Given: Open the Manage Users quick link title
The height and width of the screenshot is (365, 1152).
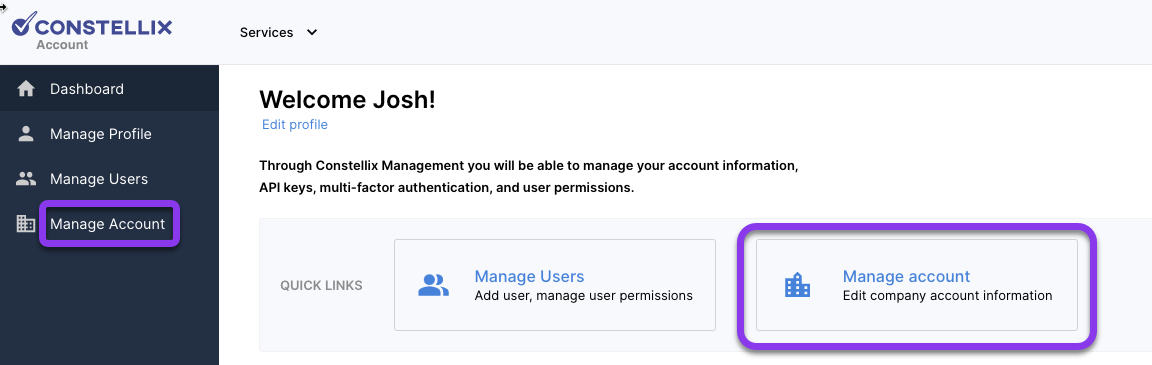Looking at the screenshot, I should click(529, 276).
